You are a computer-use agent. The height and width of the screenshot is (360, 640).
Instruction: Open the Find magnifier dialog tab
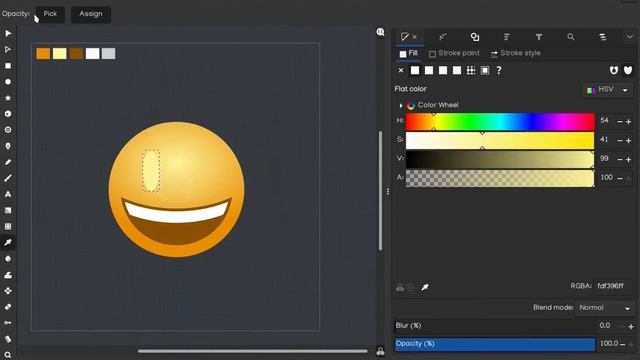pyautogui.click(x=571, y=37)
